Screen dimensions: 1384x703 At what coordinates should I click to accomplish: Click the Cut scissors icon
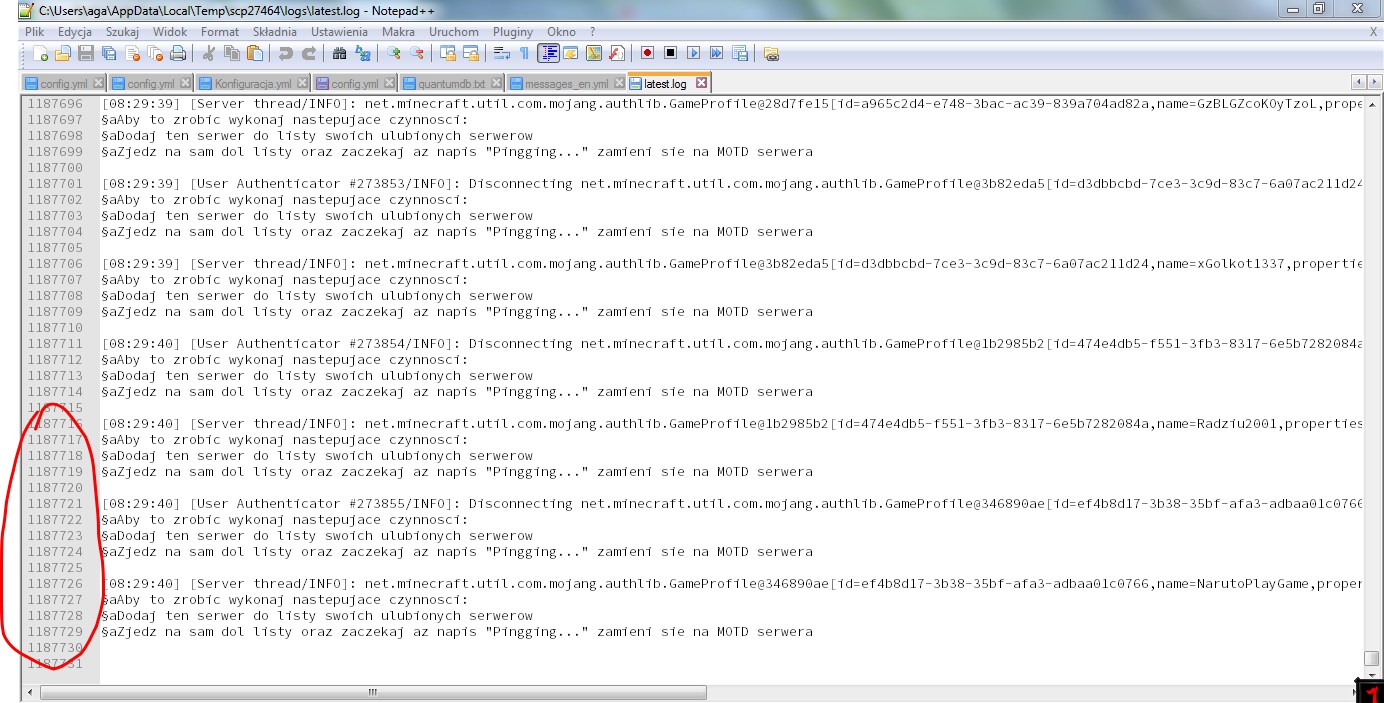point(208,53)
